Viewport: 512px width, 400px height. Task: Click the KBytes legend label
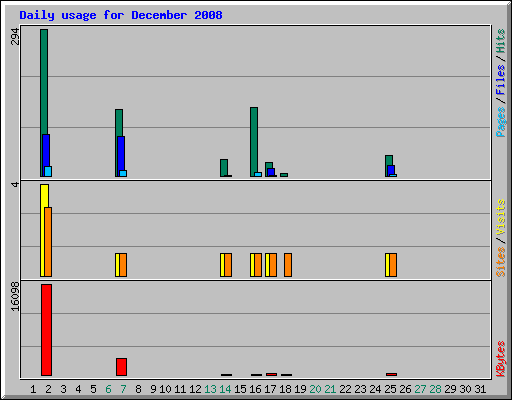click(x=500, y=359)
